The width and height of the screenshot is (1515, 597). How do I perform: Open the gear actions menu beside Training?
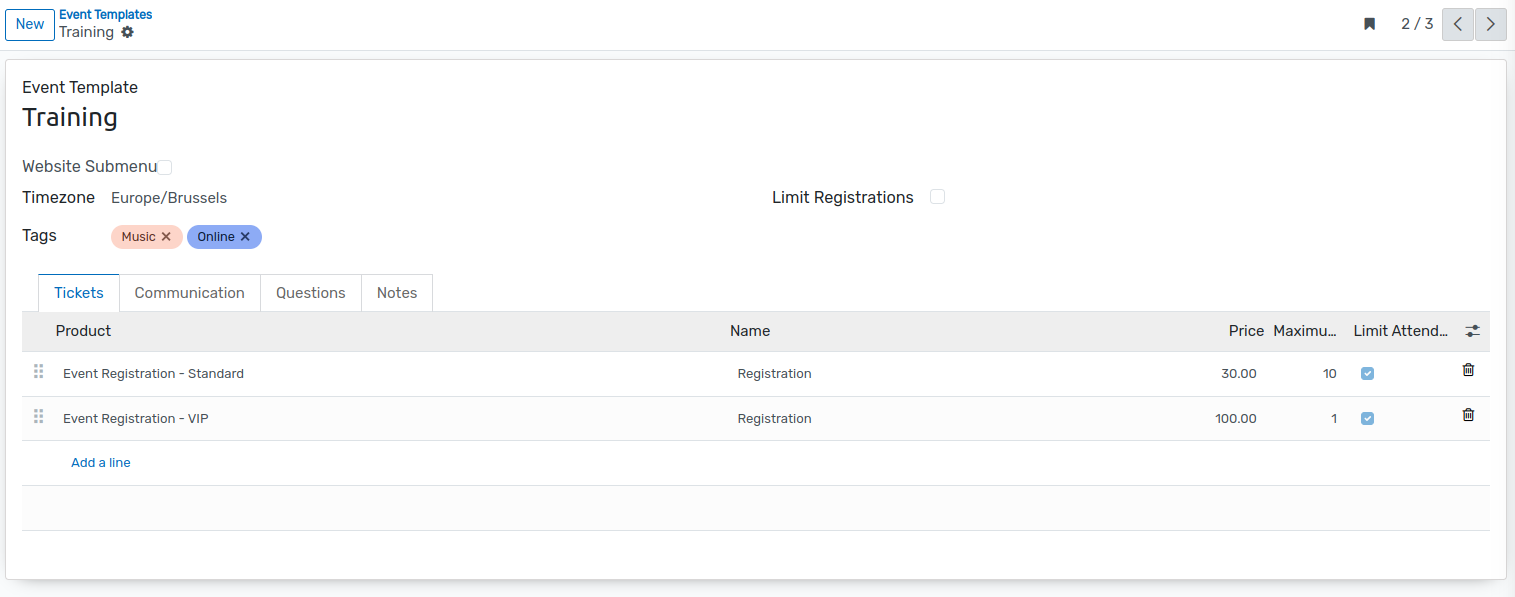(x=127, y=32)
